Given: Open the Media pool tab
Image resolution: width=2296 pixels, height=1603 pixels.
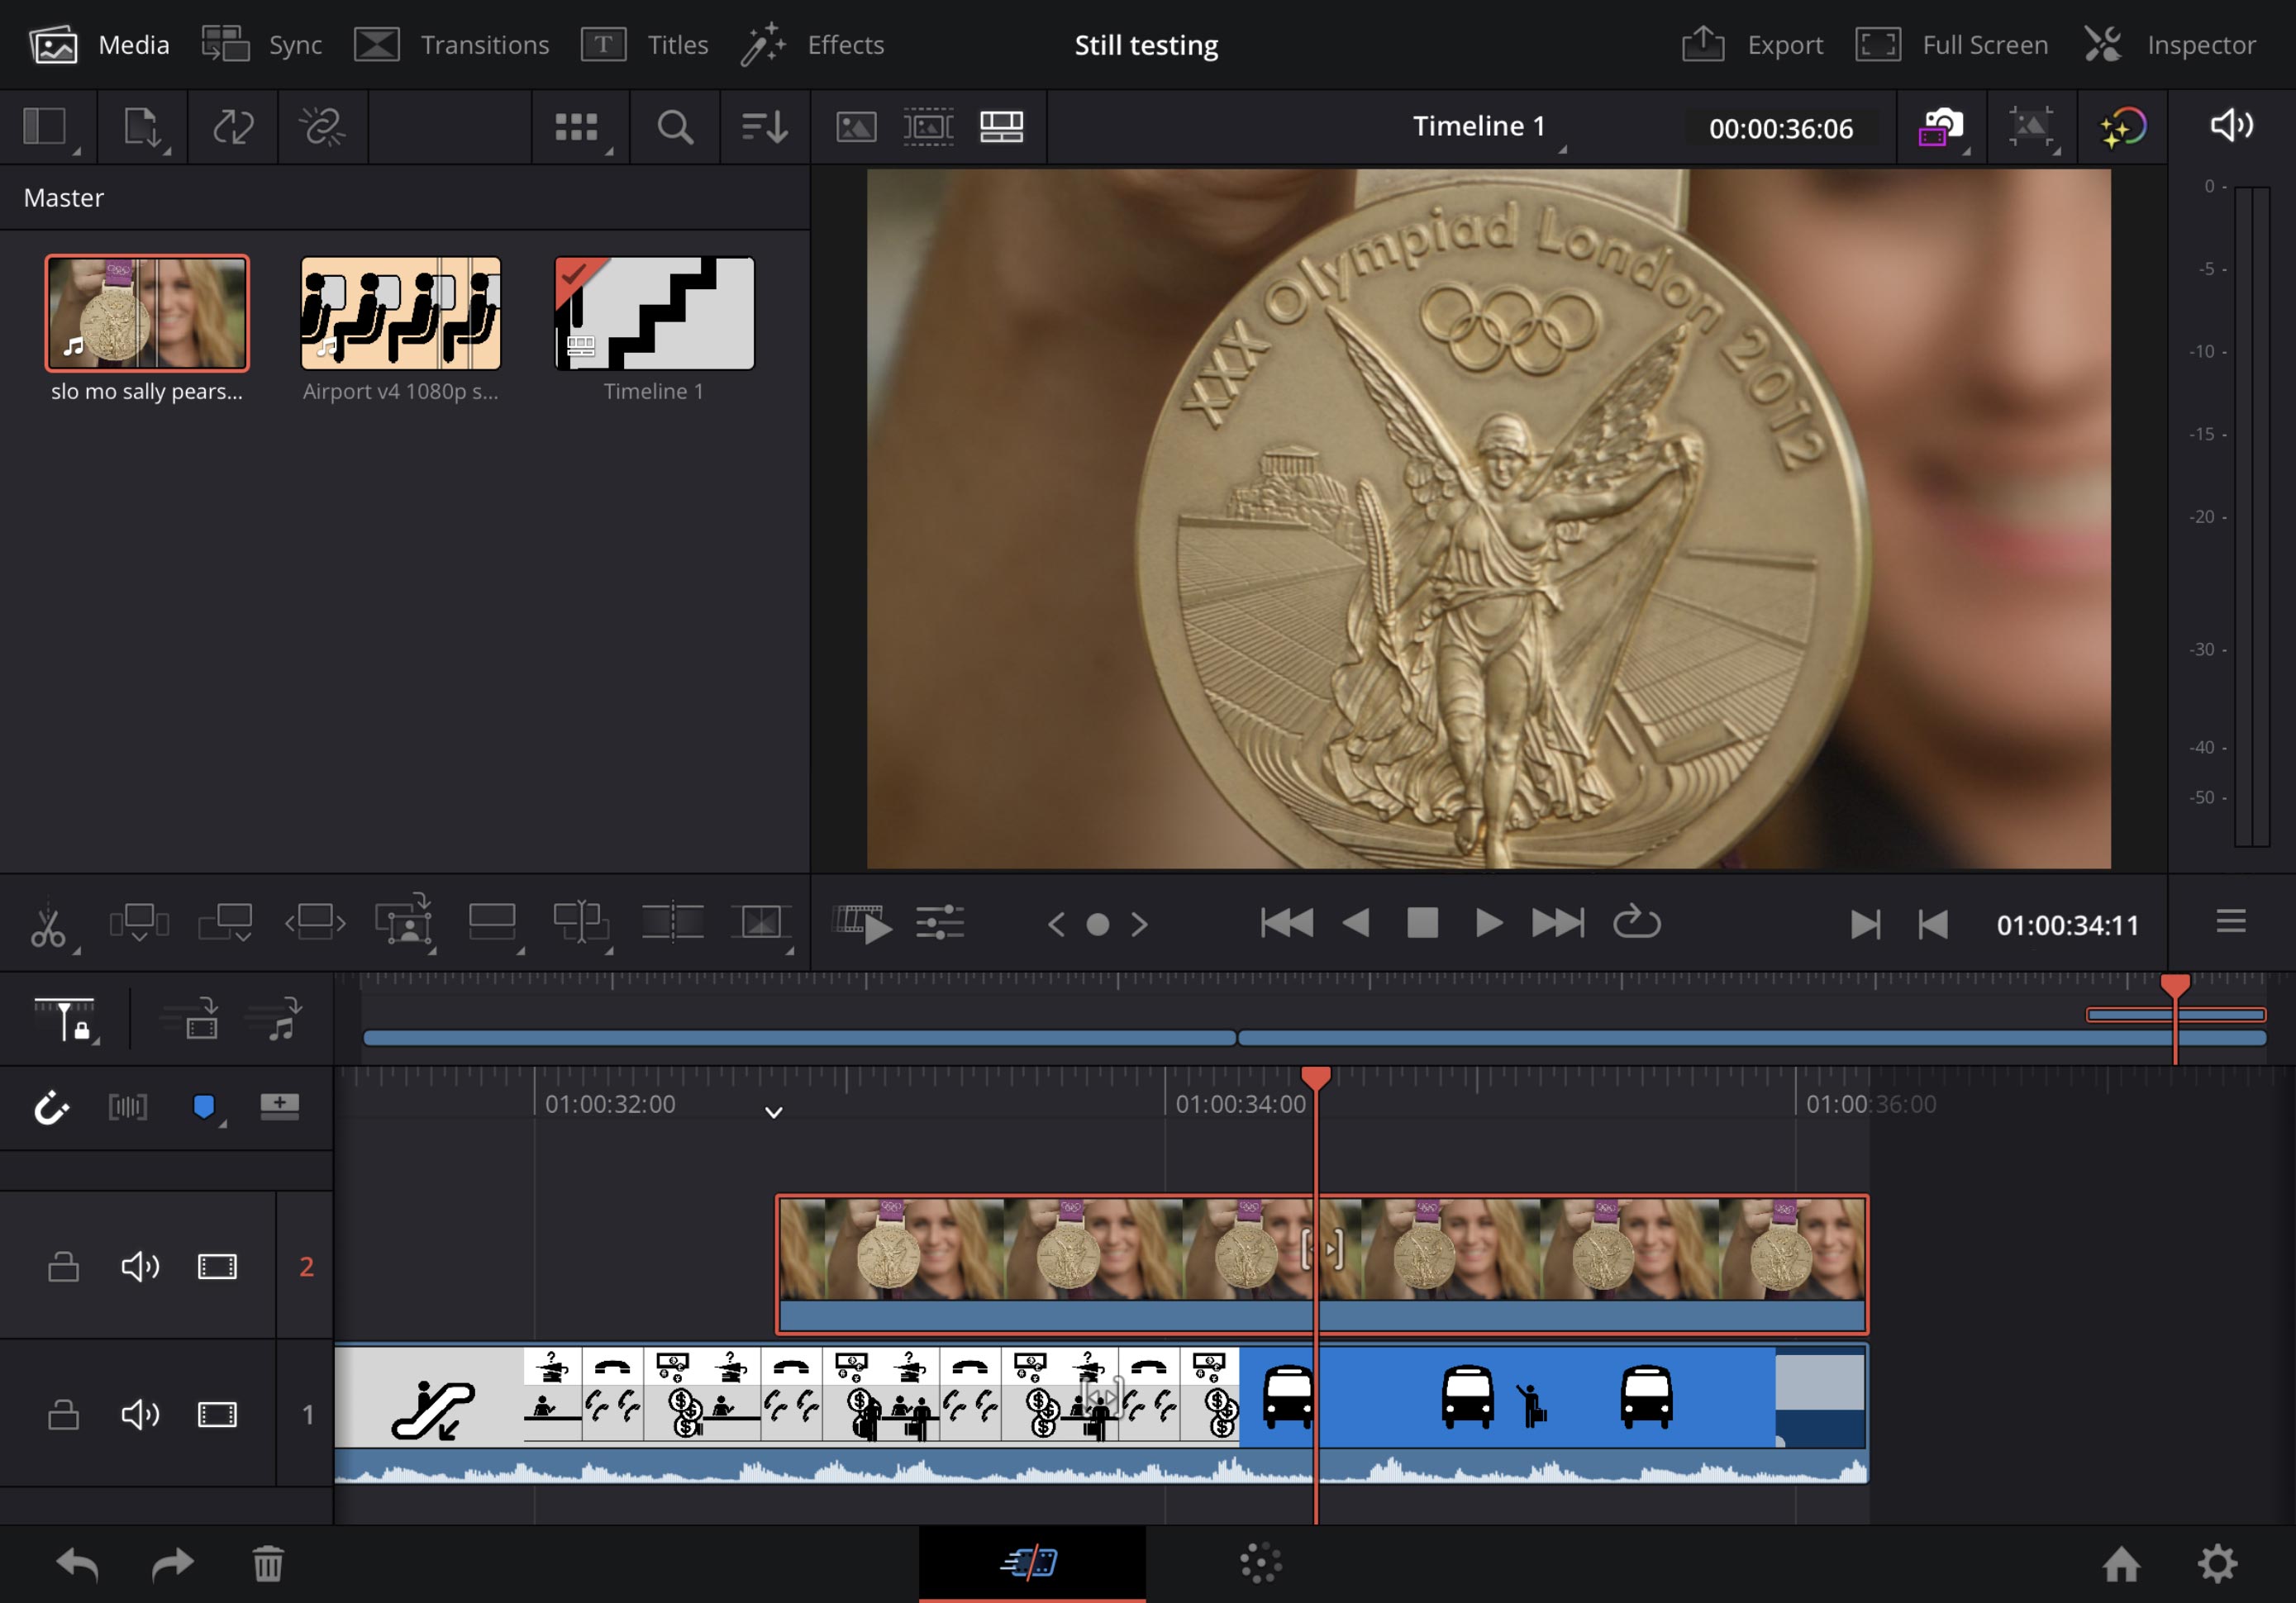Looking at the screenshot, I should click(99, 45).
